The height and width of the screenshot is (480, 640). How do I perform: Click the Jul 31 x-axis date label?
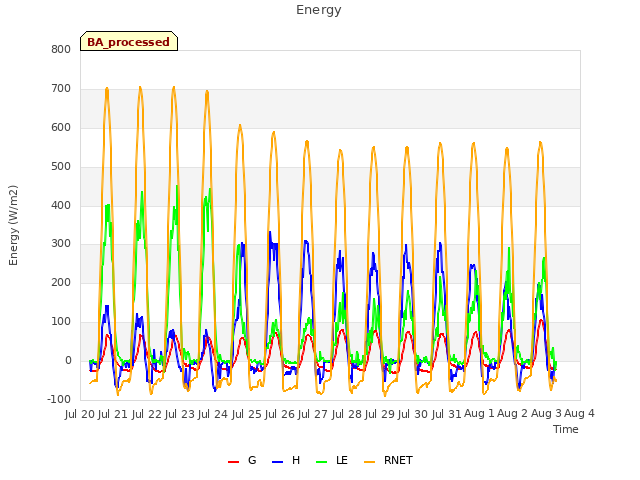coord(446,414)
